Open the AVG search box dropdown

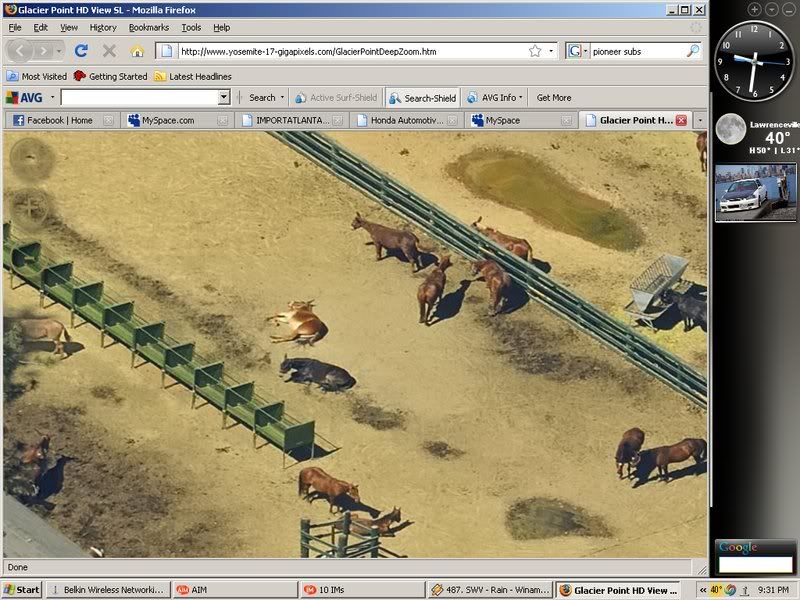224,98
